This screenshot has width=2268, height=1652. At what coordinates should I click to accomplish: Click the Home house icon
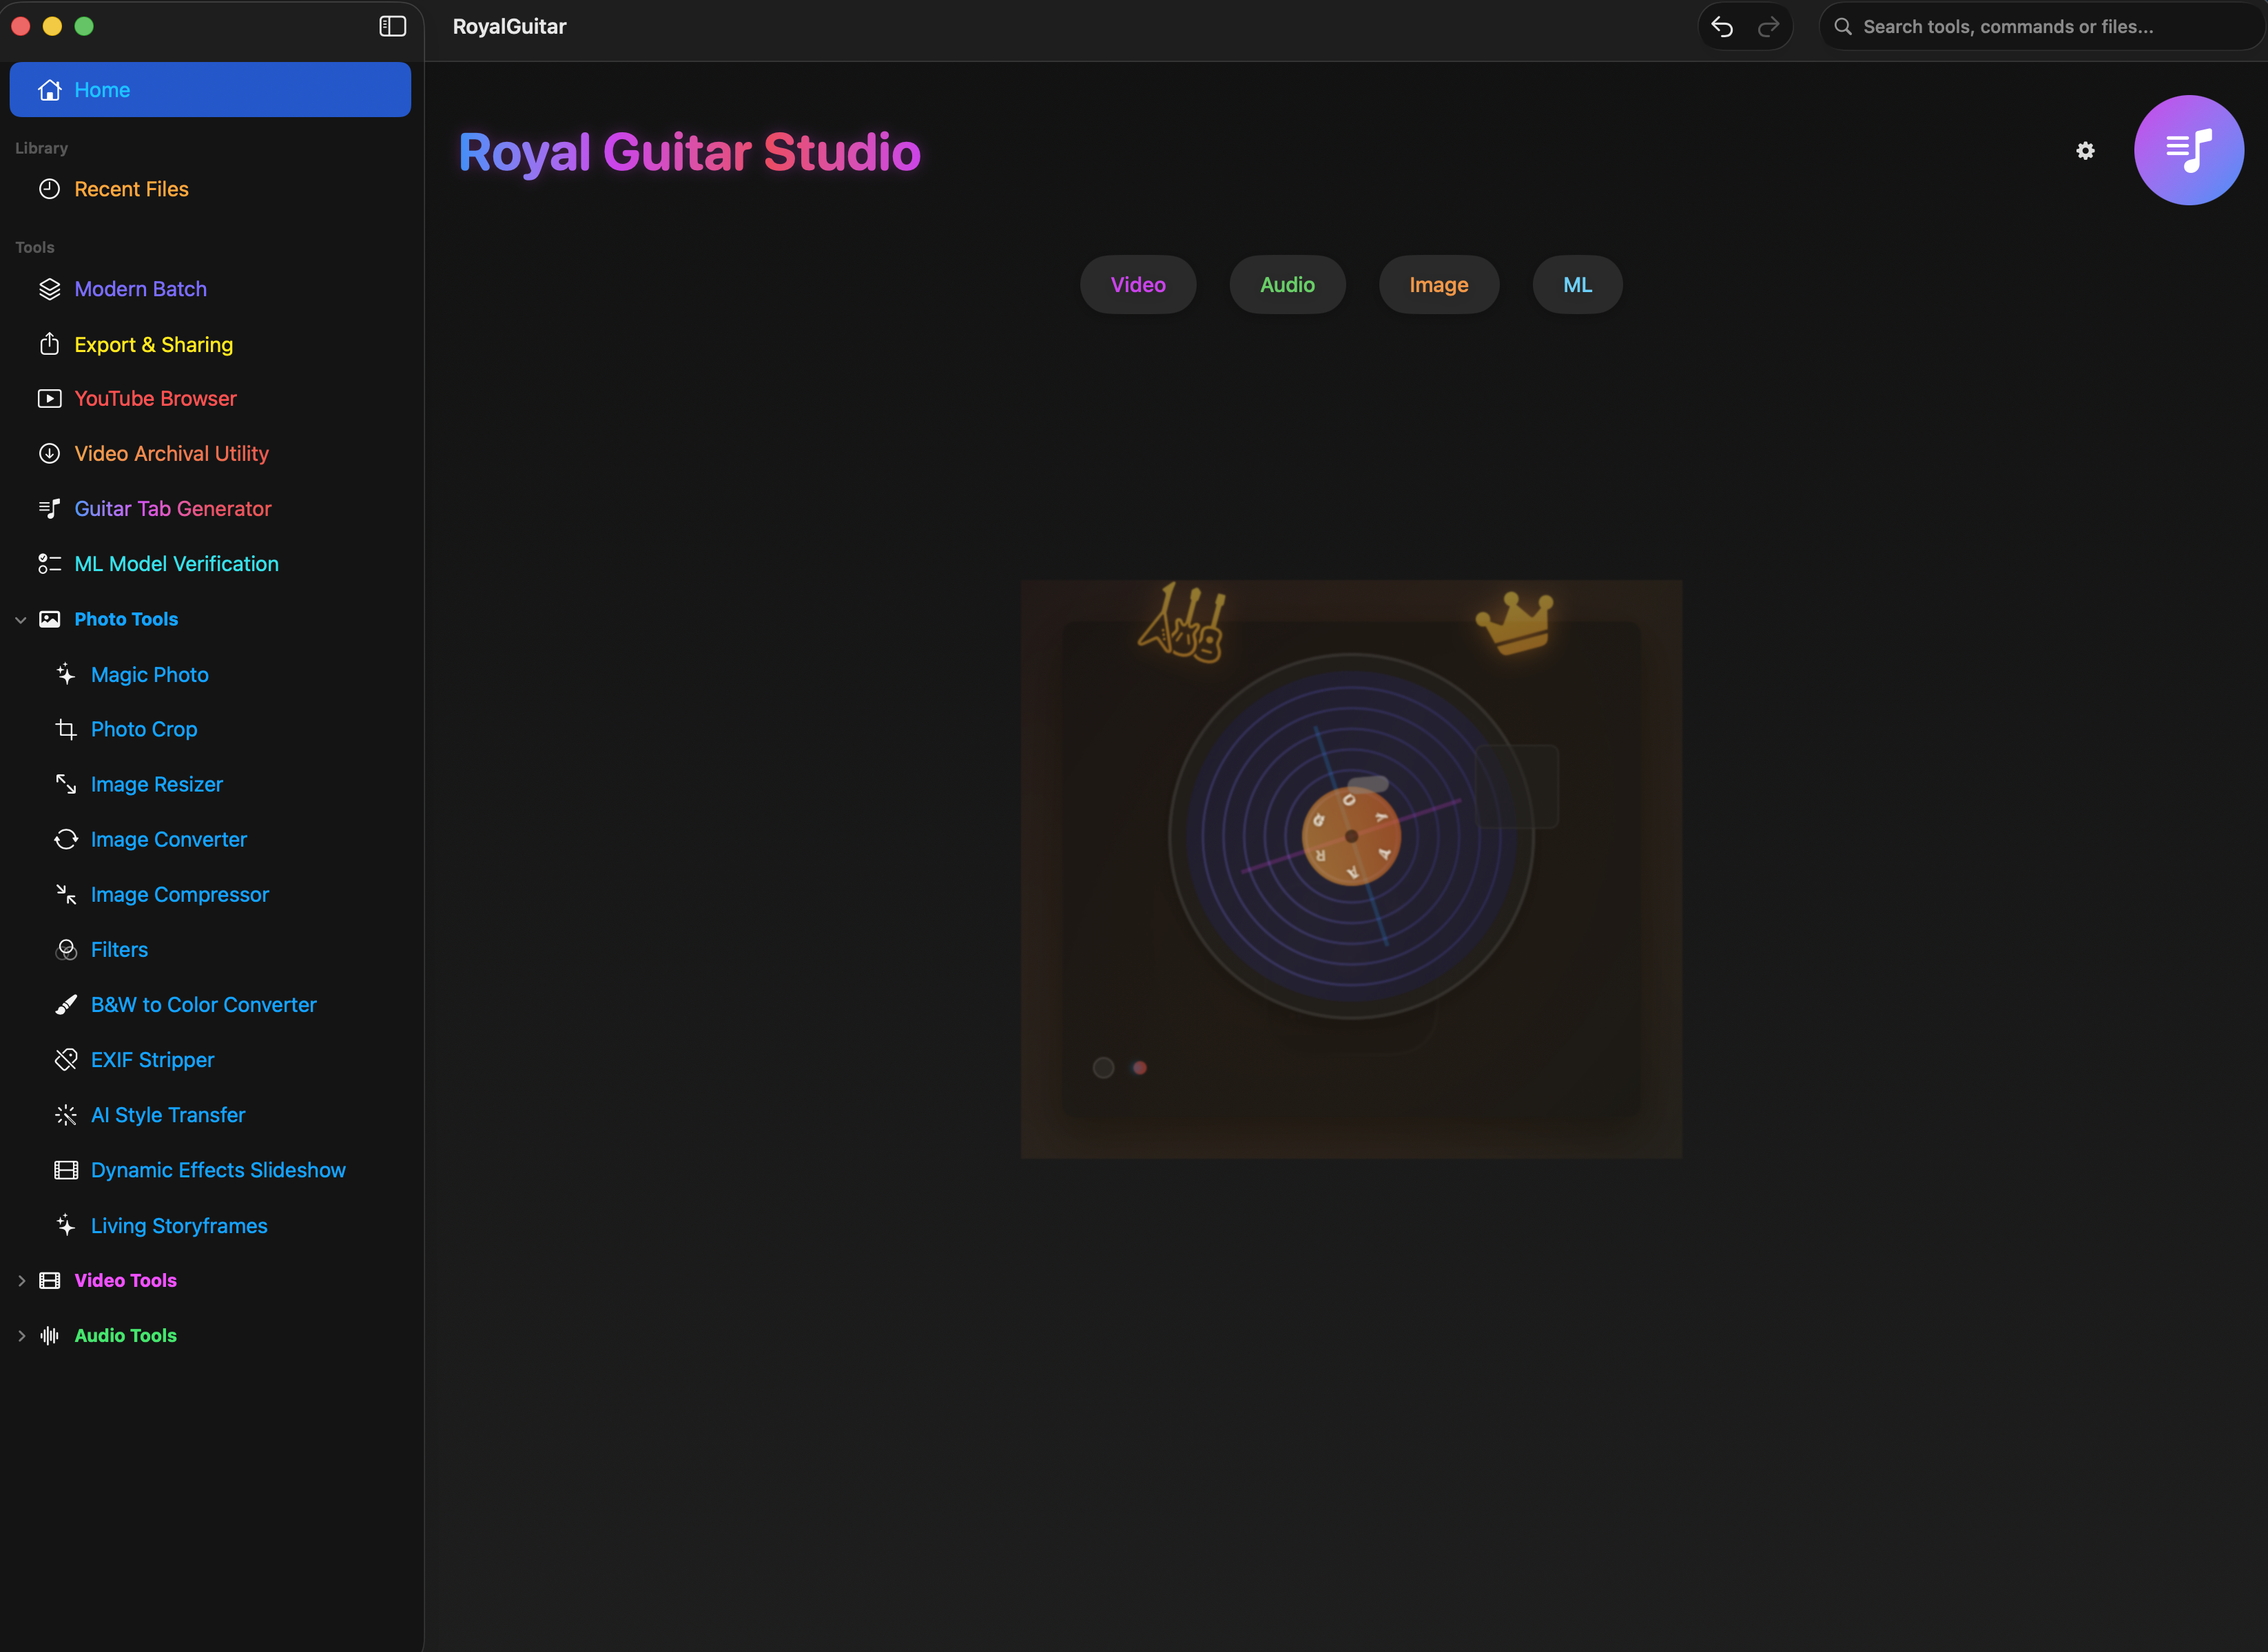pos(50,90)
